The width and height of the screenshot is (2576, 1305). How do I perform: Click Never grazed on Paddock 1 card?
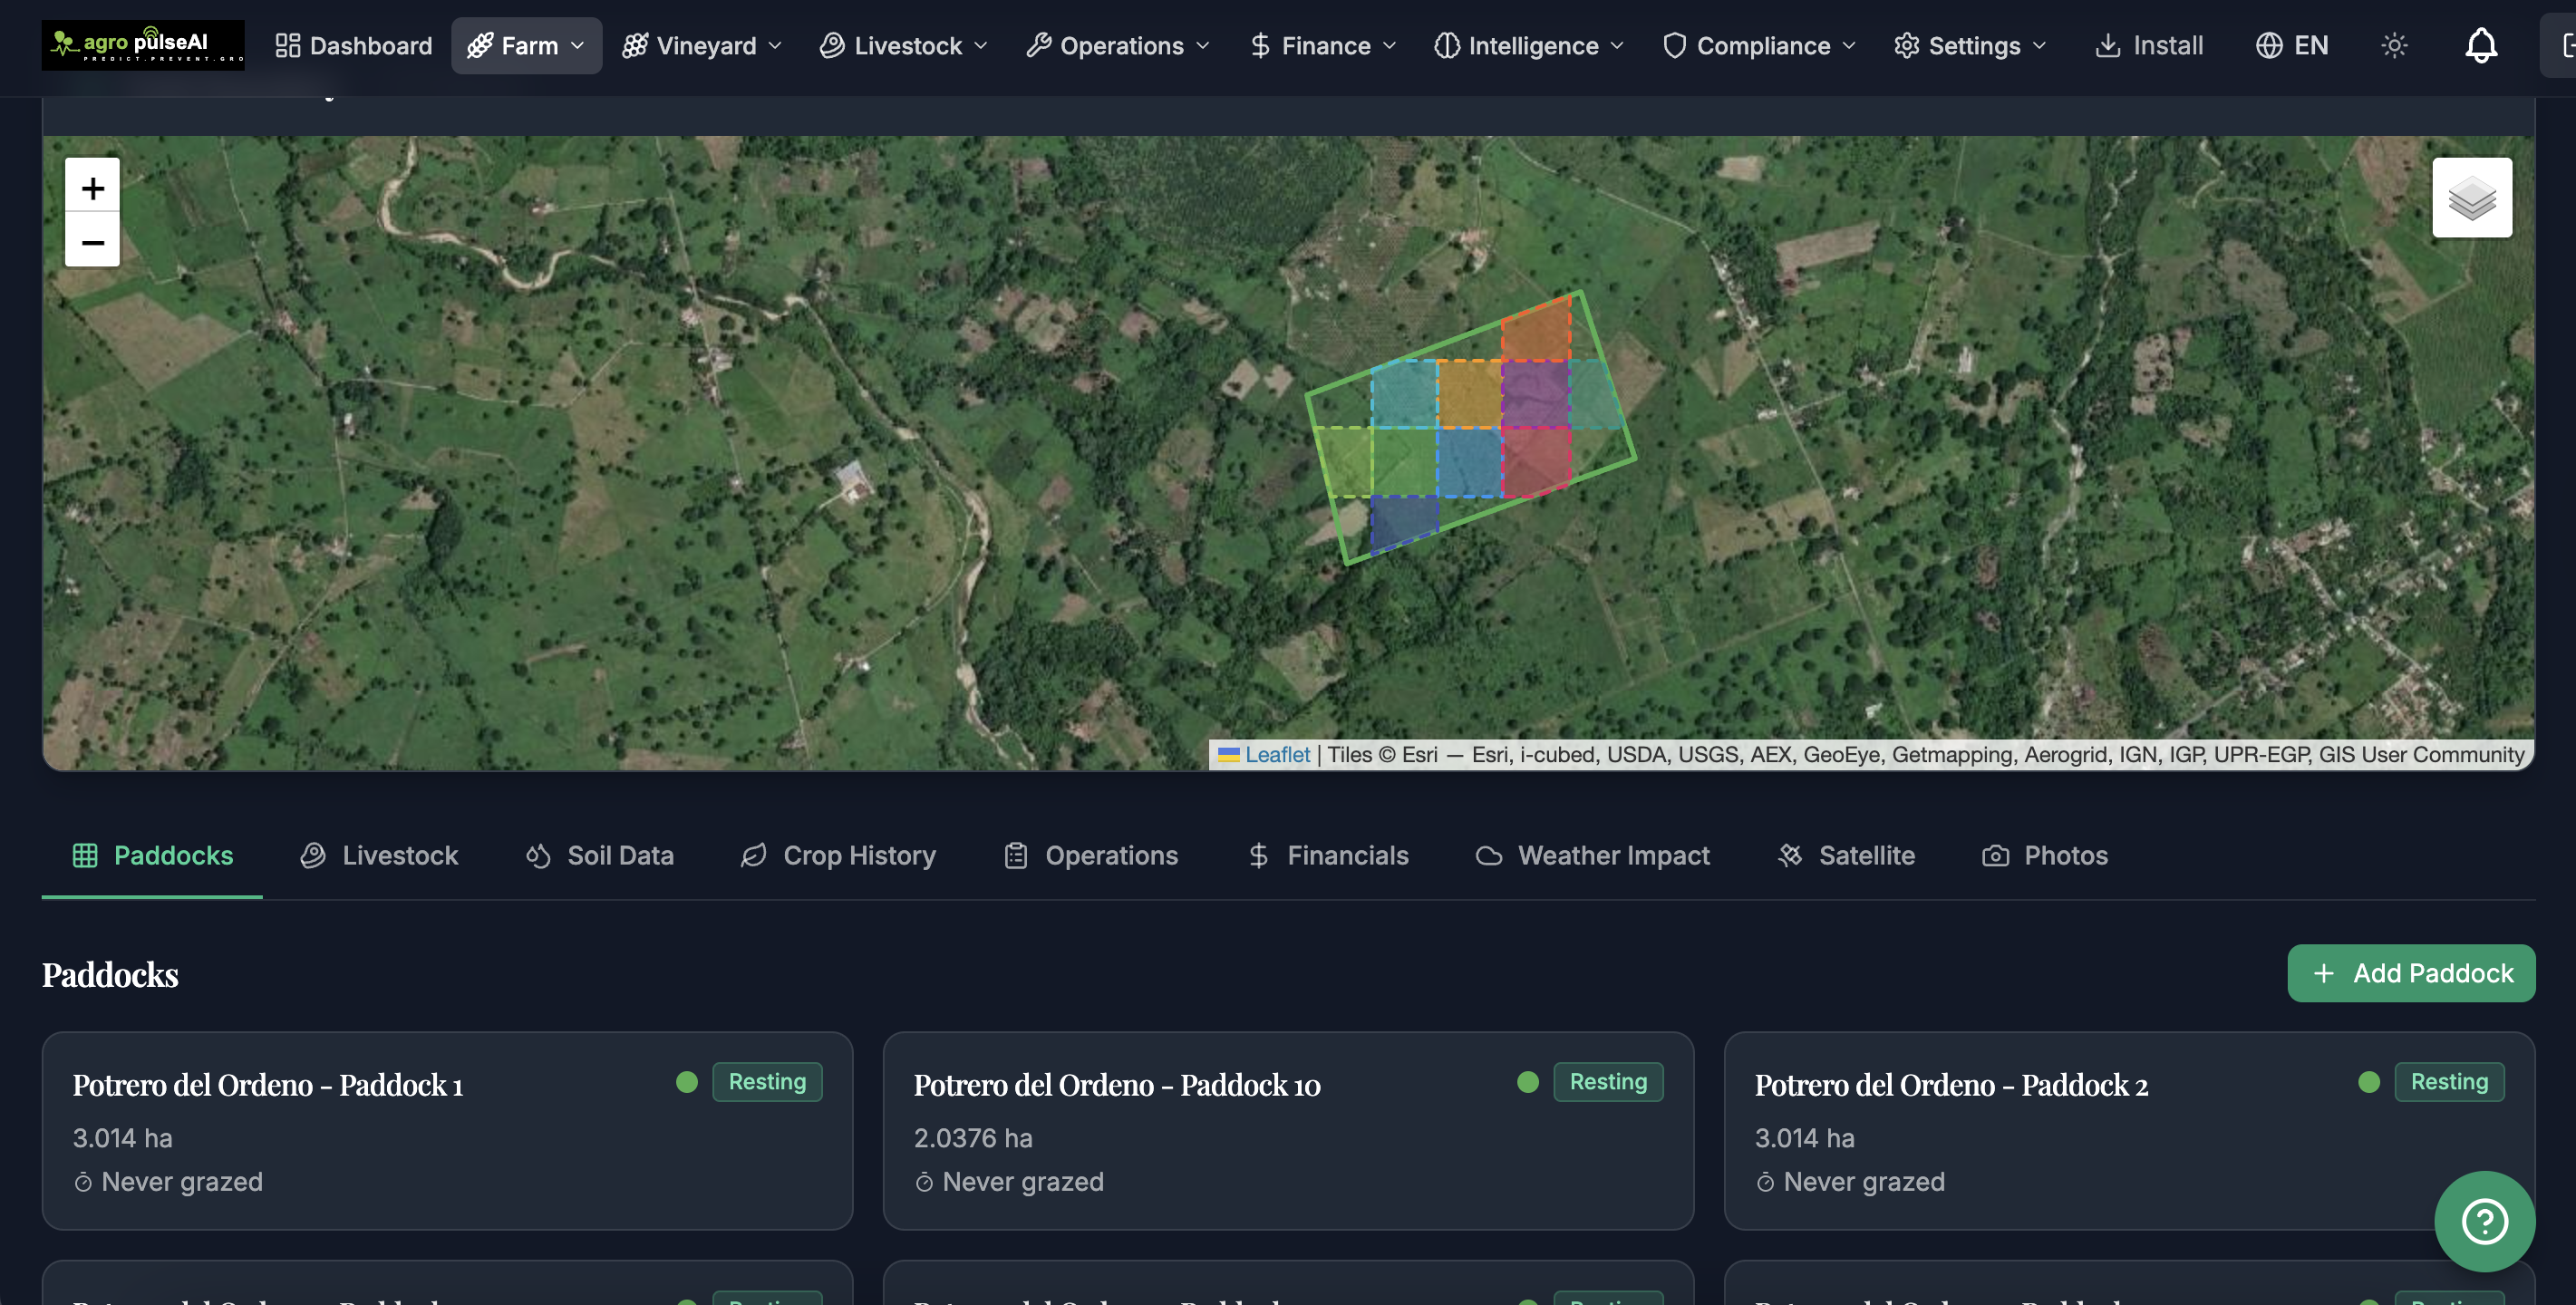(x=182, y=1181)
